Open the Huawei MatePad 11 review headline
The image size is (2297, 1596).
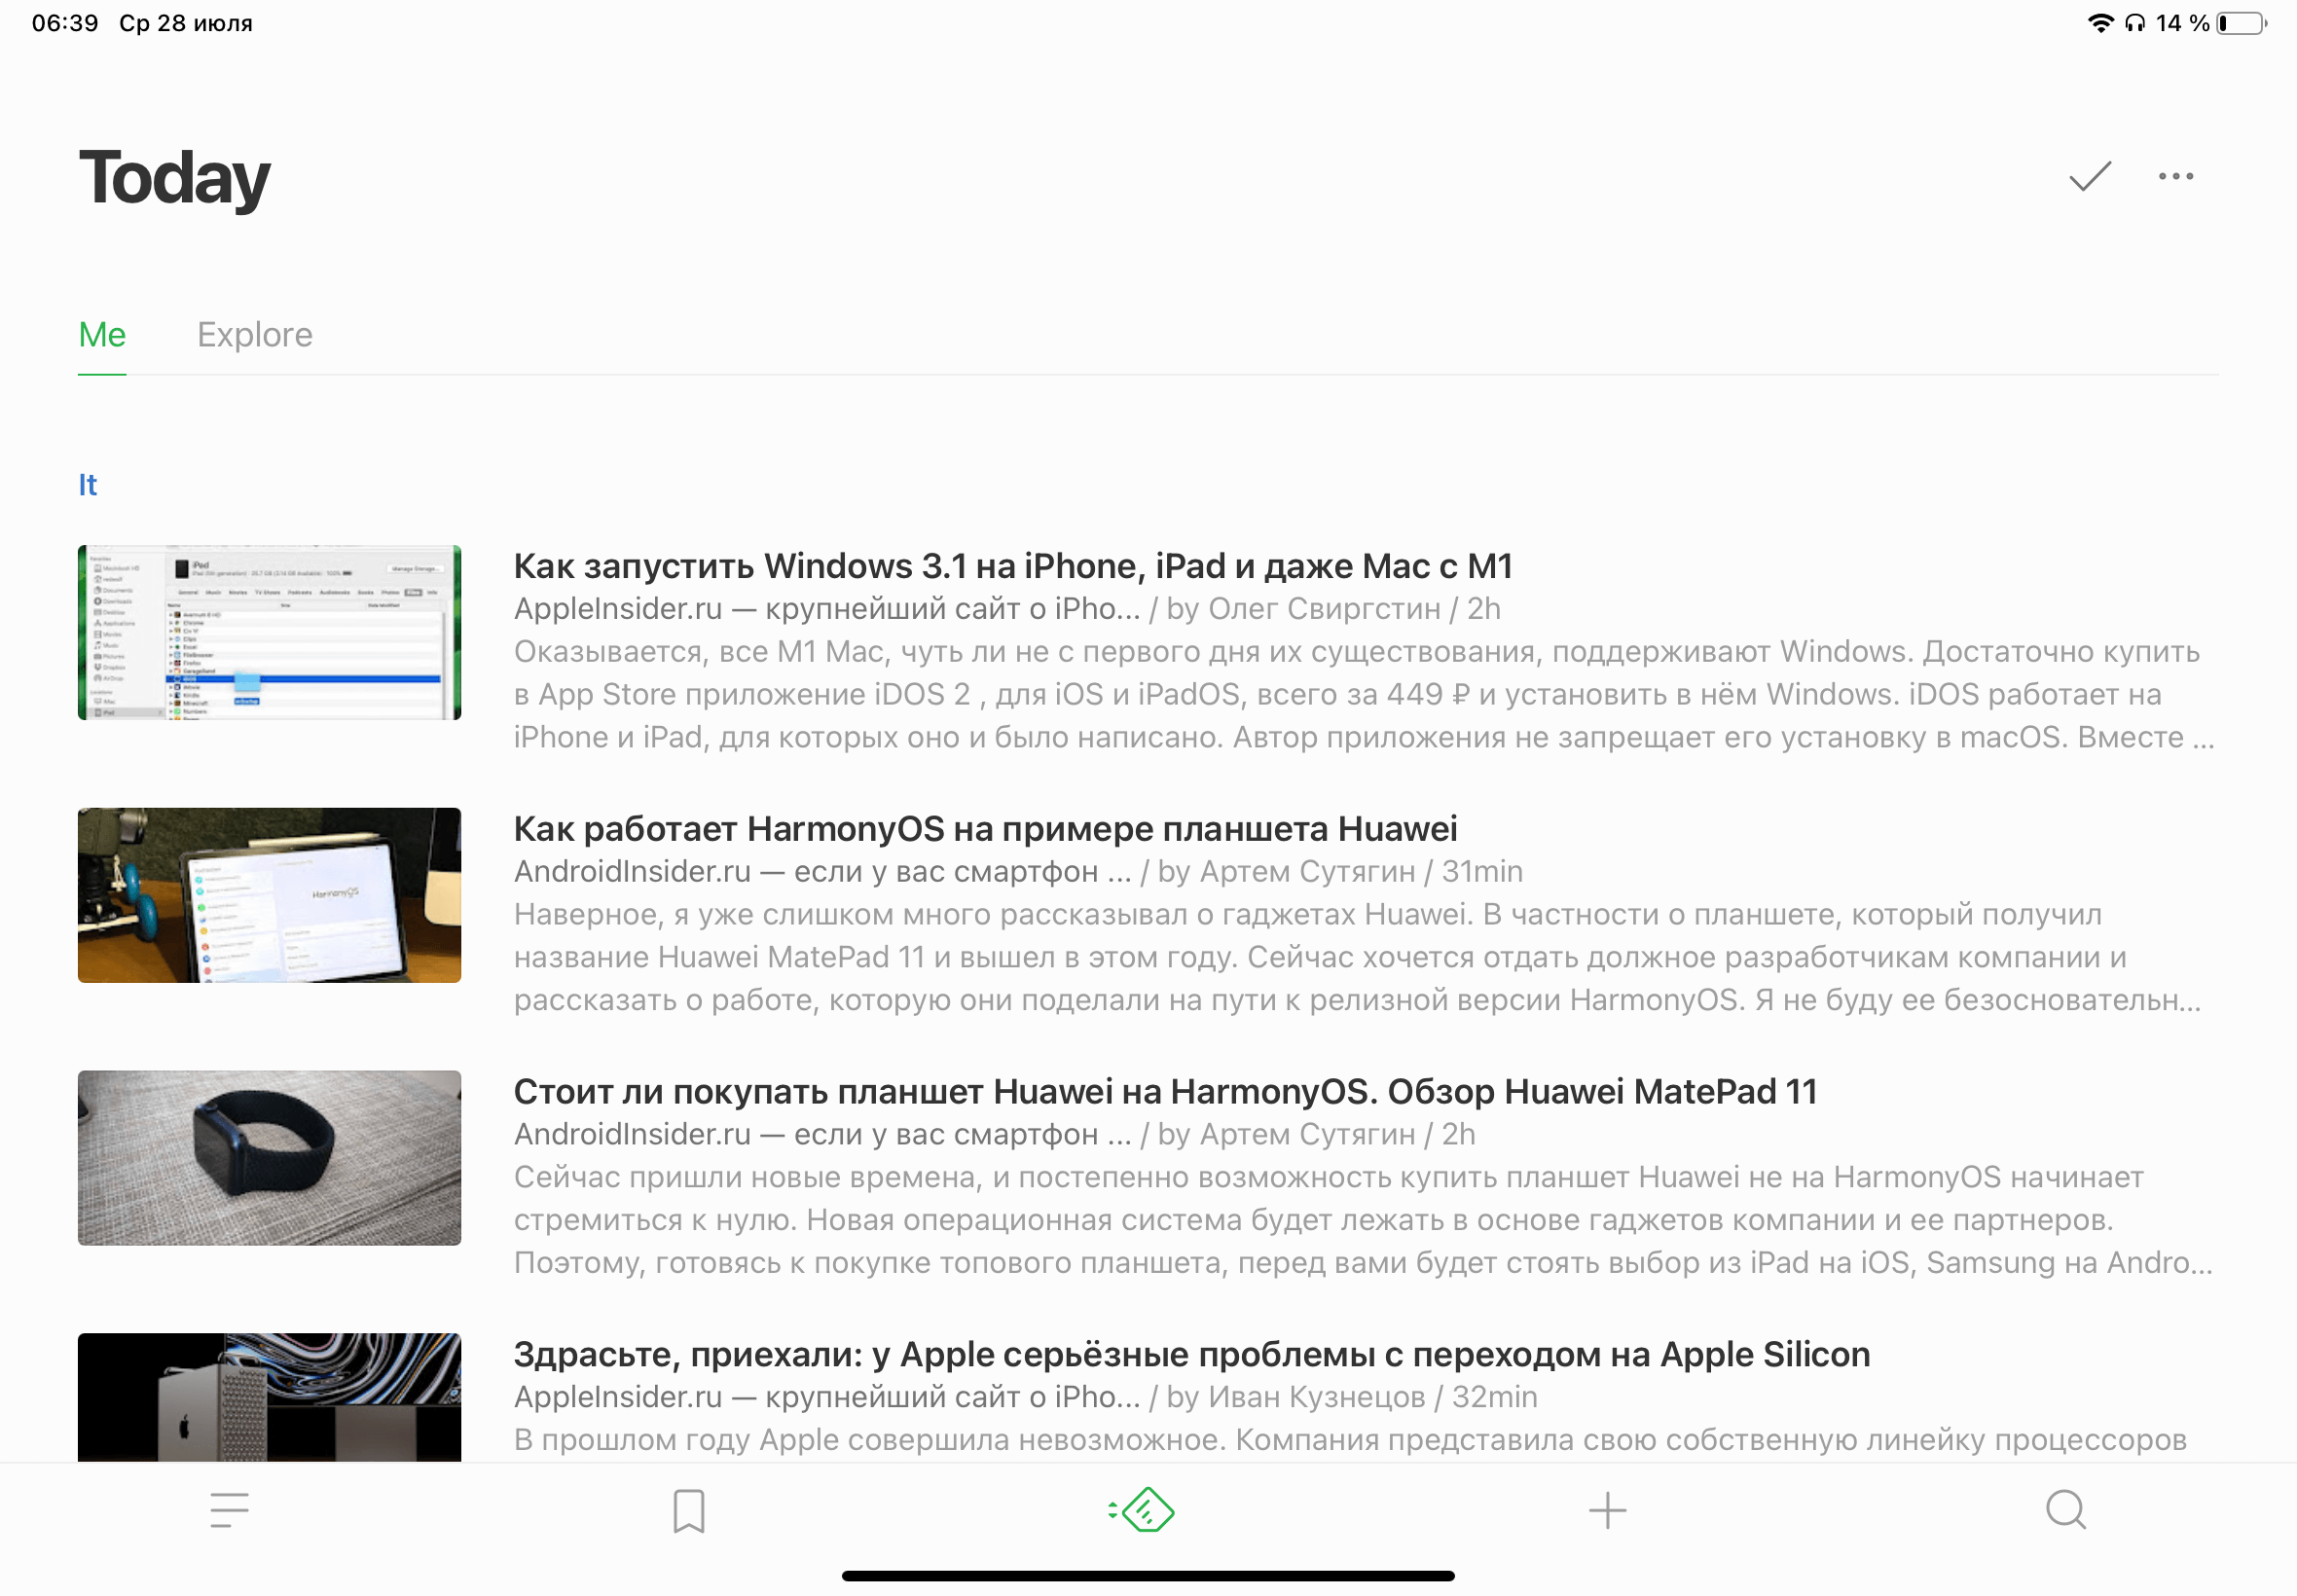[x=1165, y=1092]
